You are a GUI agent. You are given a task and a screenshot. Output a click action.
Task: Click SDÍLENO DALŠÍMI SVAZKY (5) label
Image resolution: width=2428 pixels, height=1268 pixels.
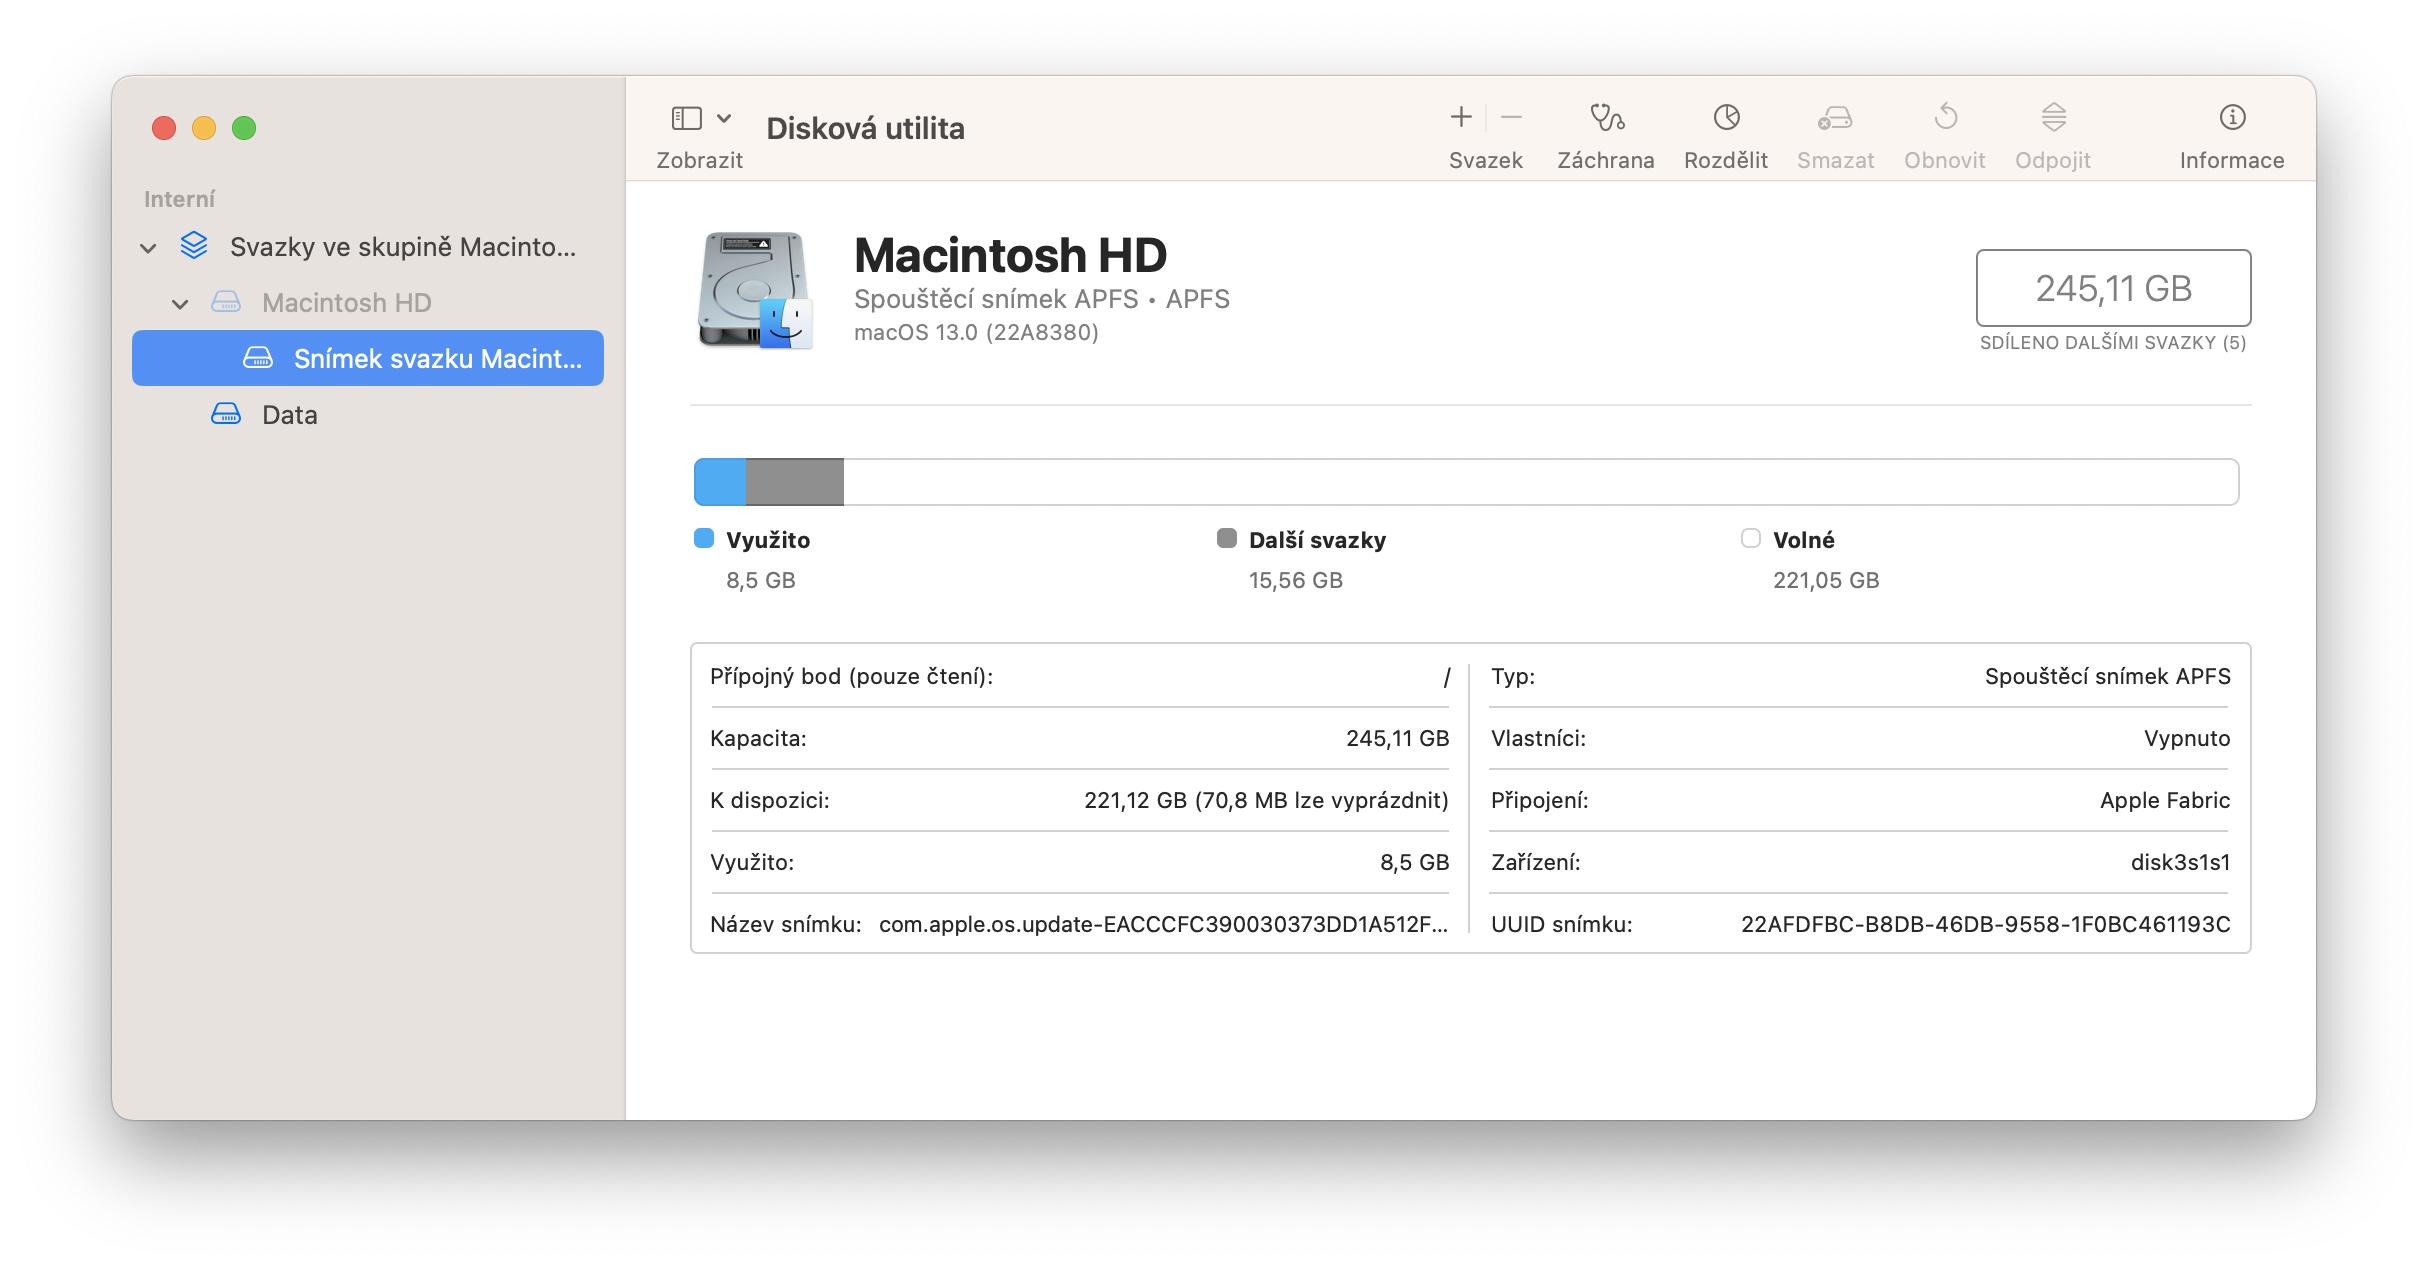click(2111, 342)
